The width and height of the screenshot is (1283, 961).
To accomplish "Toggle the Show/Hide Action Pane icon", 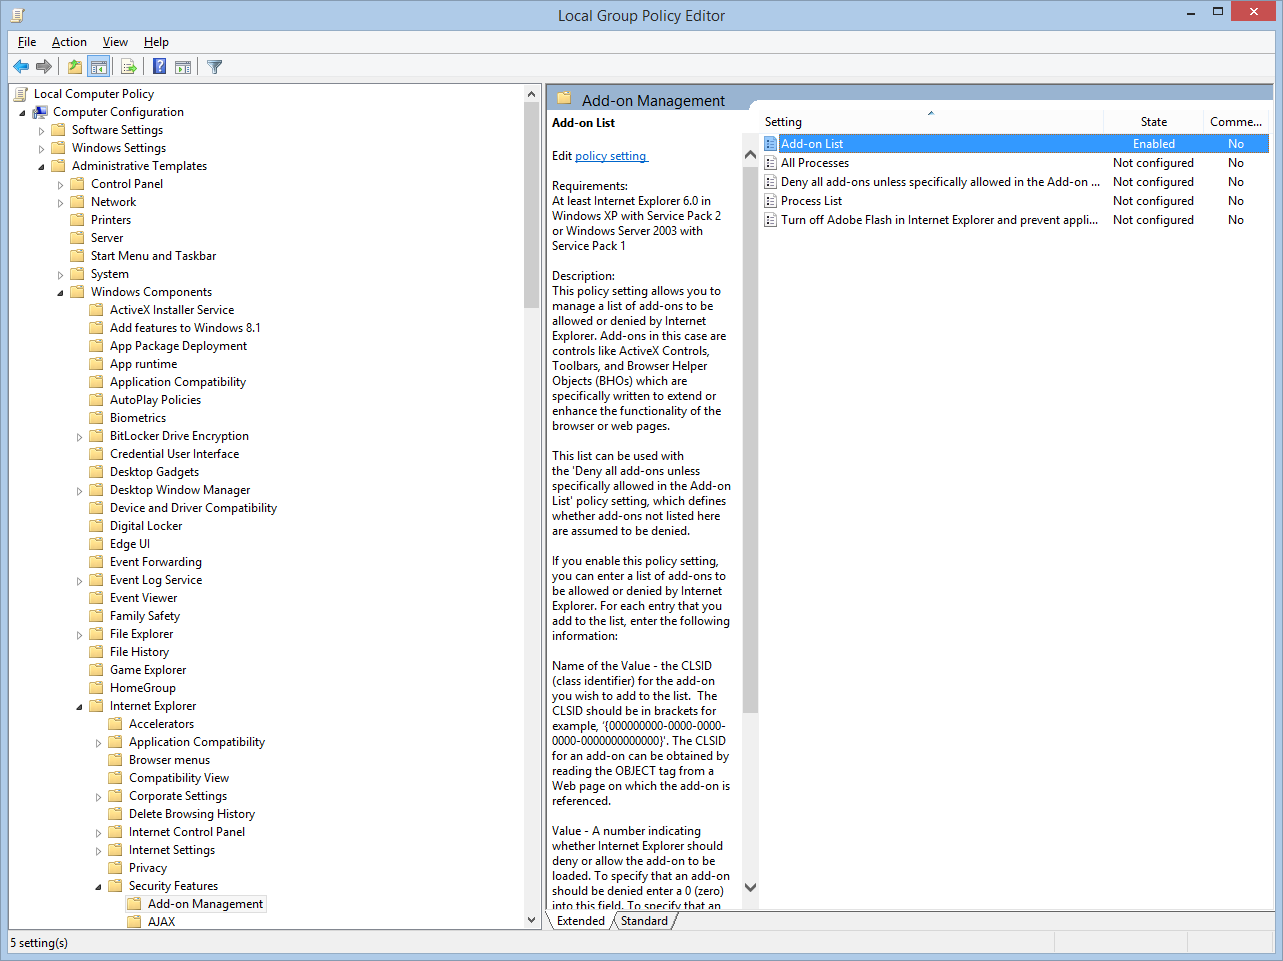I will (x=183, y=67).
